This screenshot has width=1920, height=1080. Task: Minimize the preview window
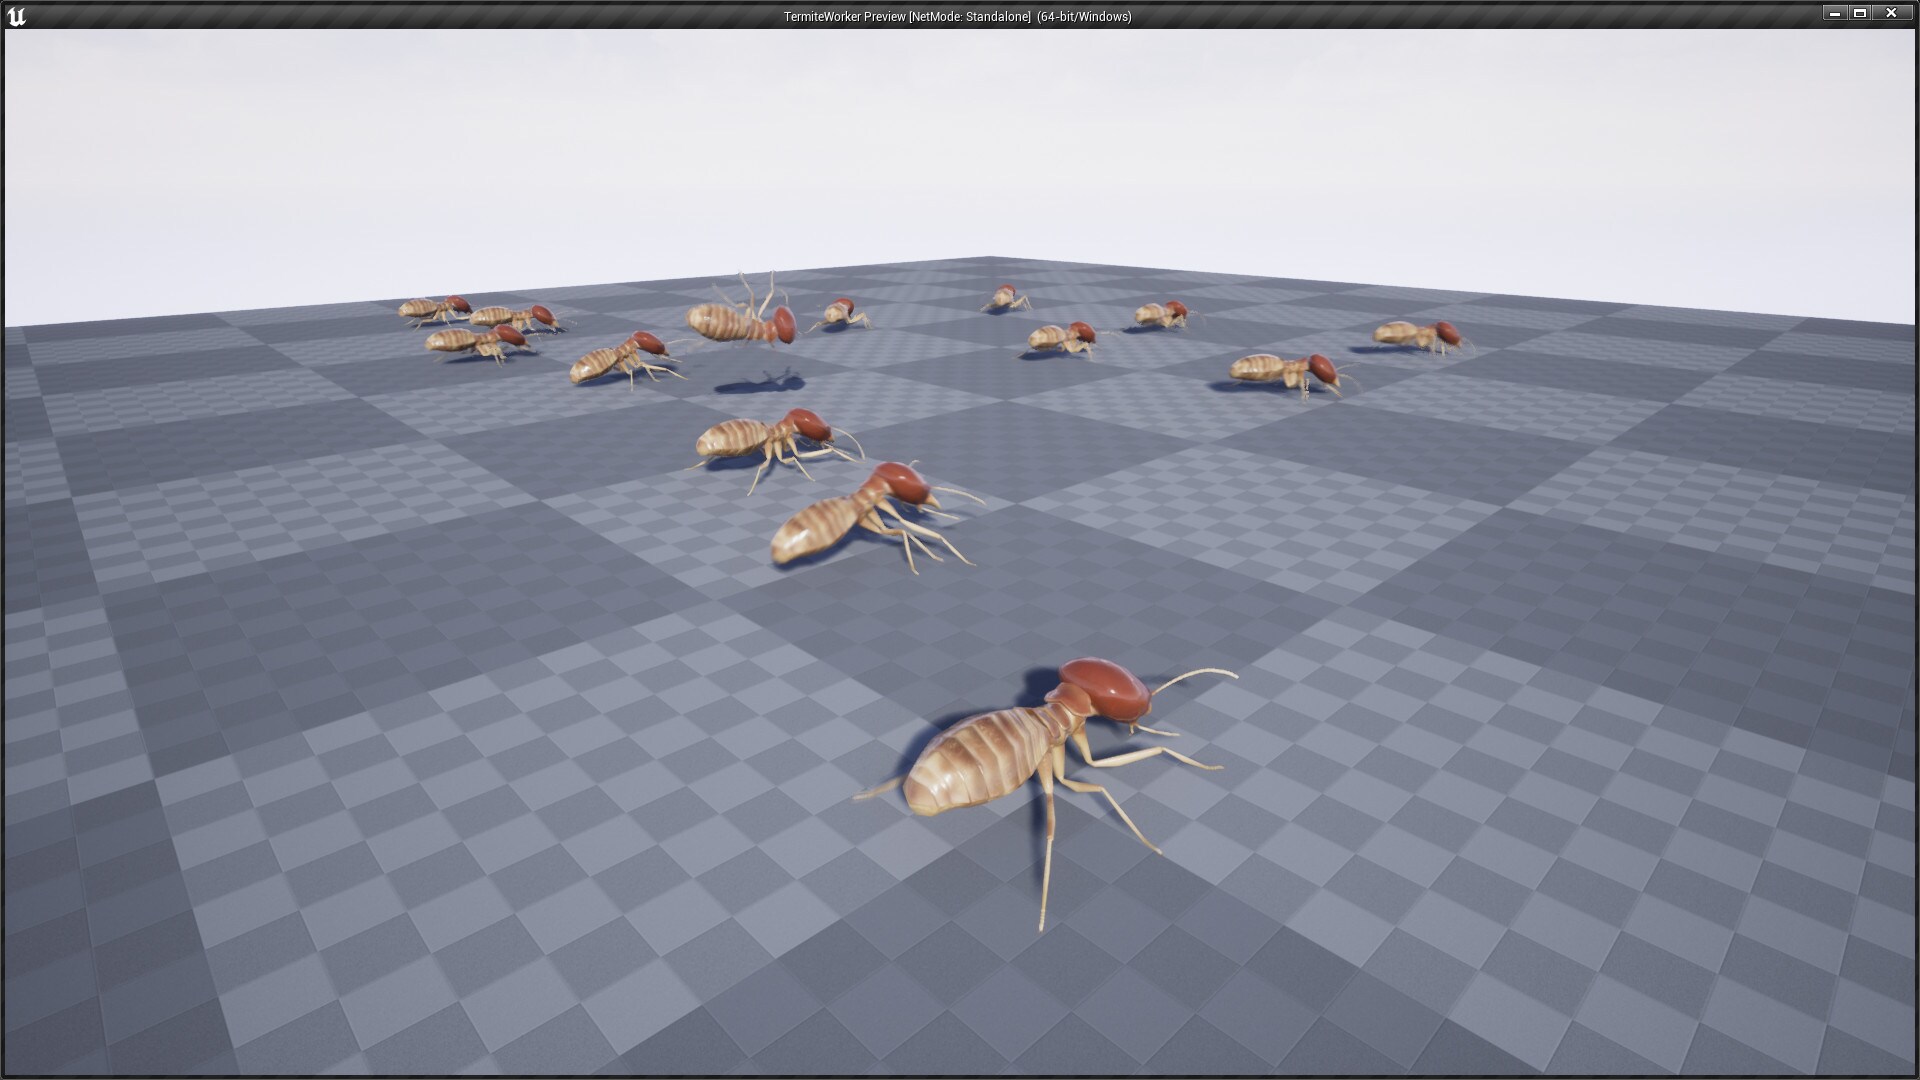coord(1834,14)
